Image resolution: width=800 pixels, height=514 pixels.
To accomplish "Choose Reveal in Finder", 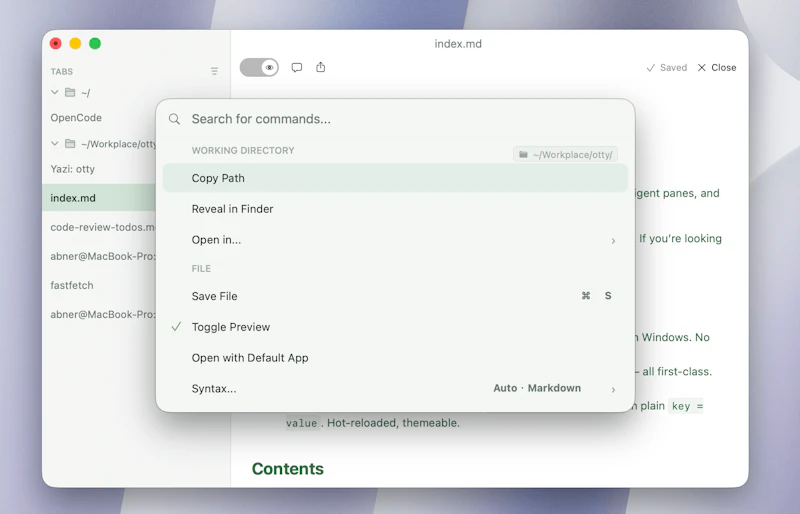I will pos(395,209).
